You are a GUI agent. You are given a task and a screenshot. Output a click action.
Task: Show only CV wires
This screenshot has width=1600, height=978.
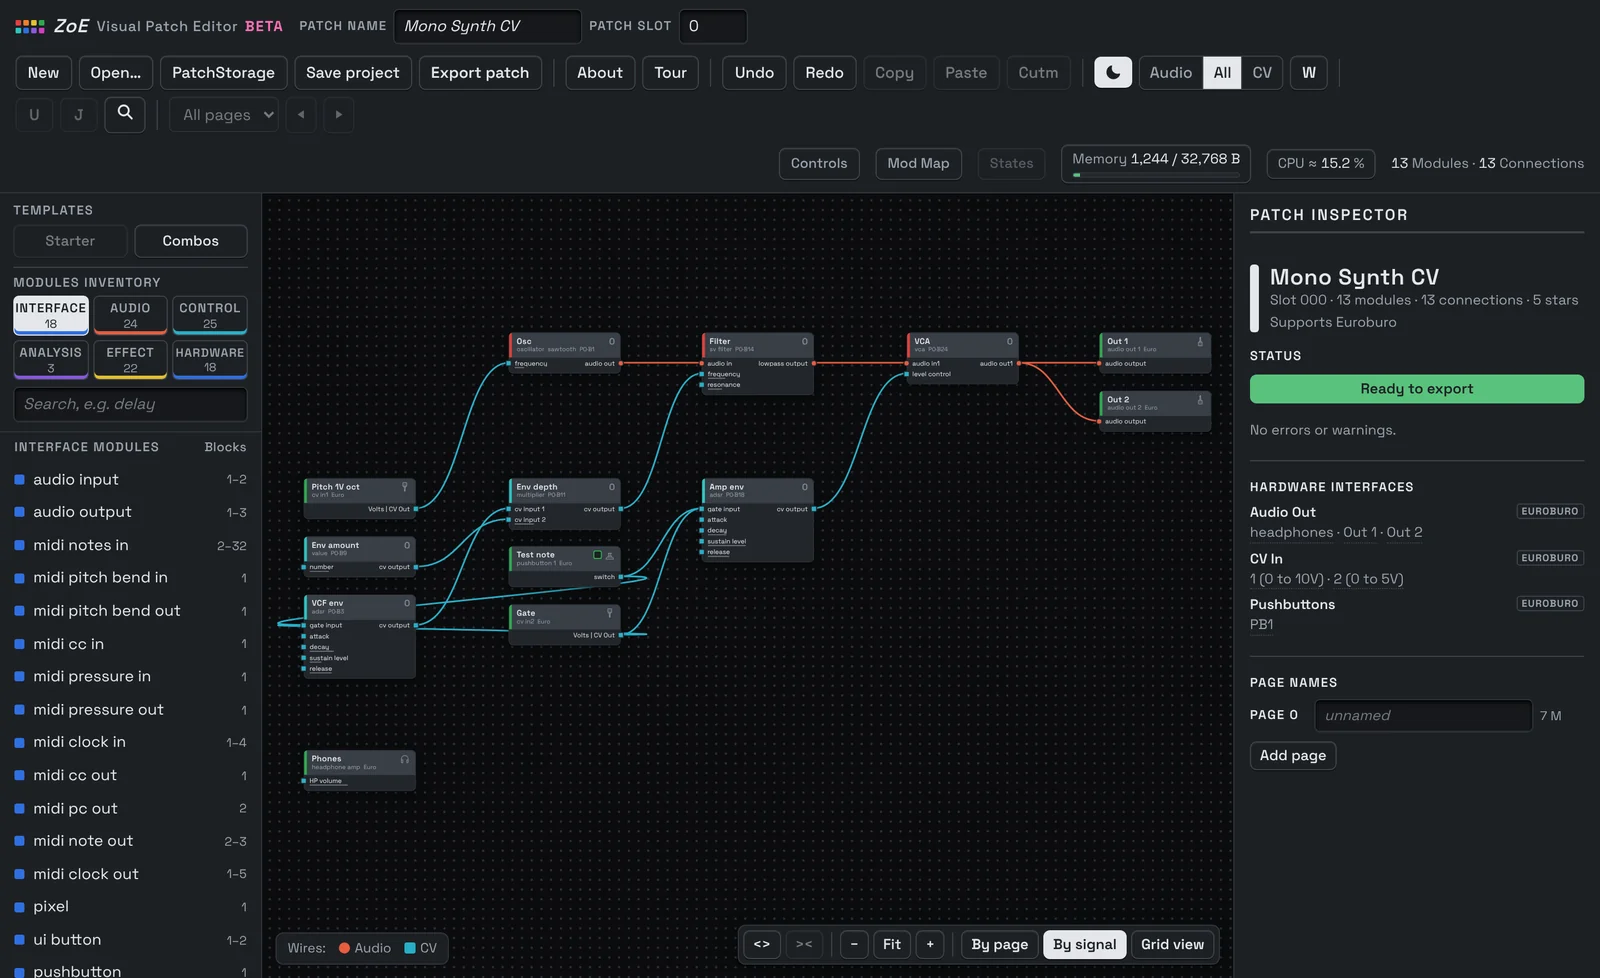point(1262,72)
